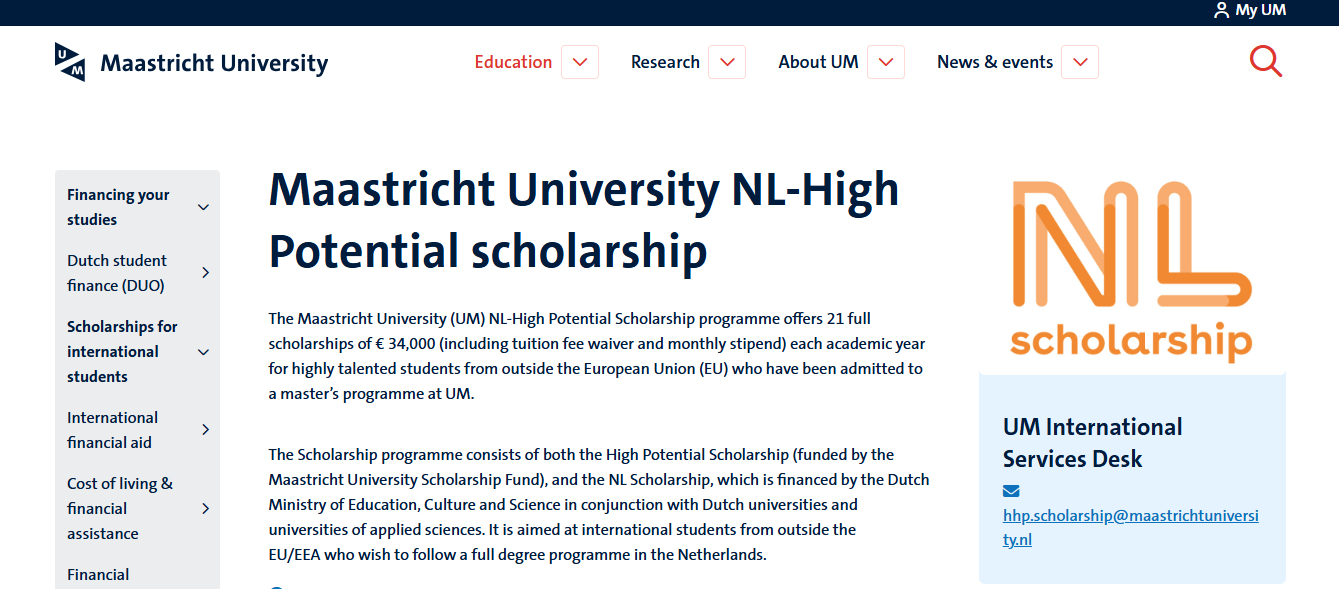Collapse Scholarships for international students section
The height and width of the screenshot is (589, 1339).
[204, 351]
